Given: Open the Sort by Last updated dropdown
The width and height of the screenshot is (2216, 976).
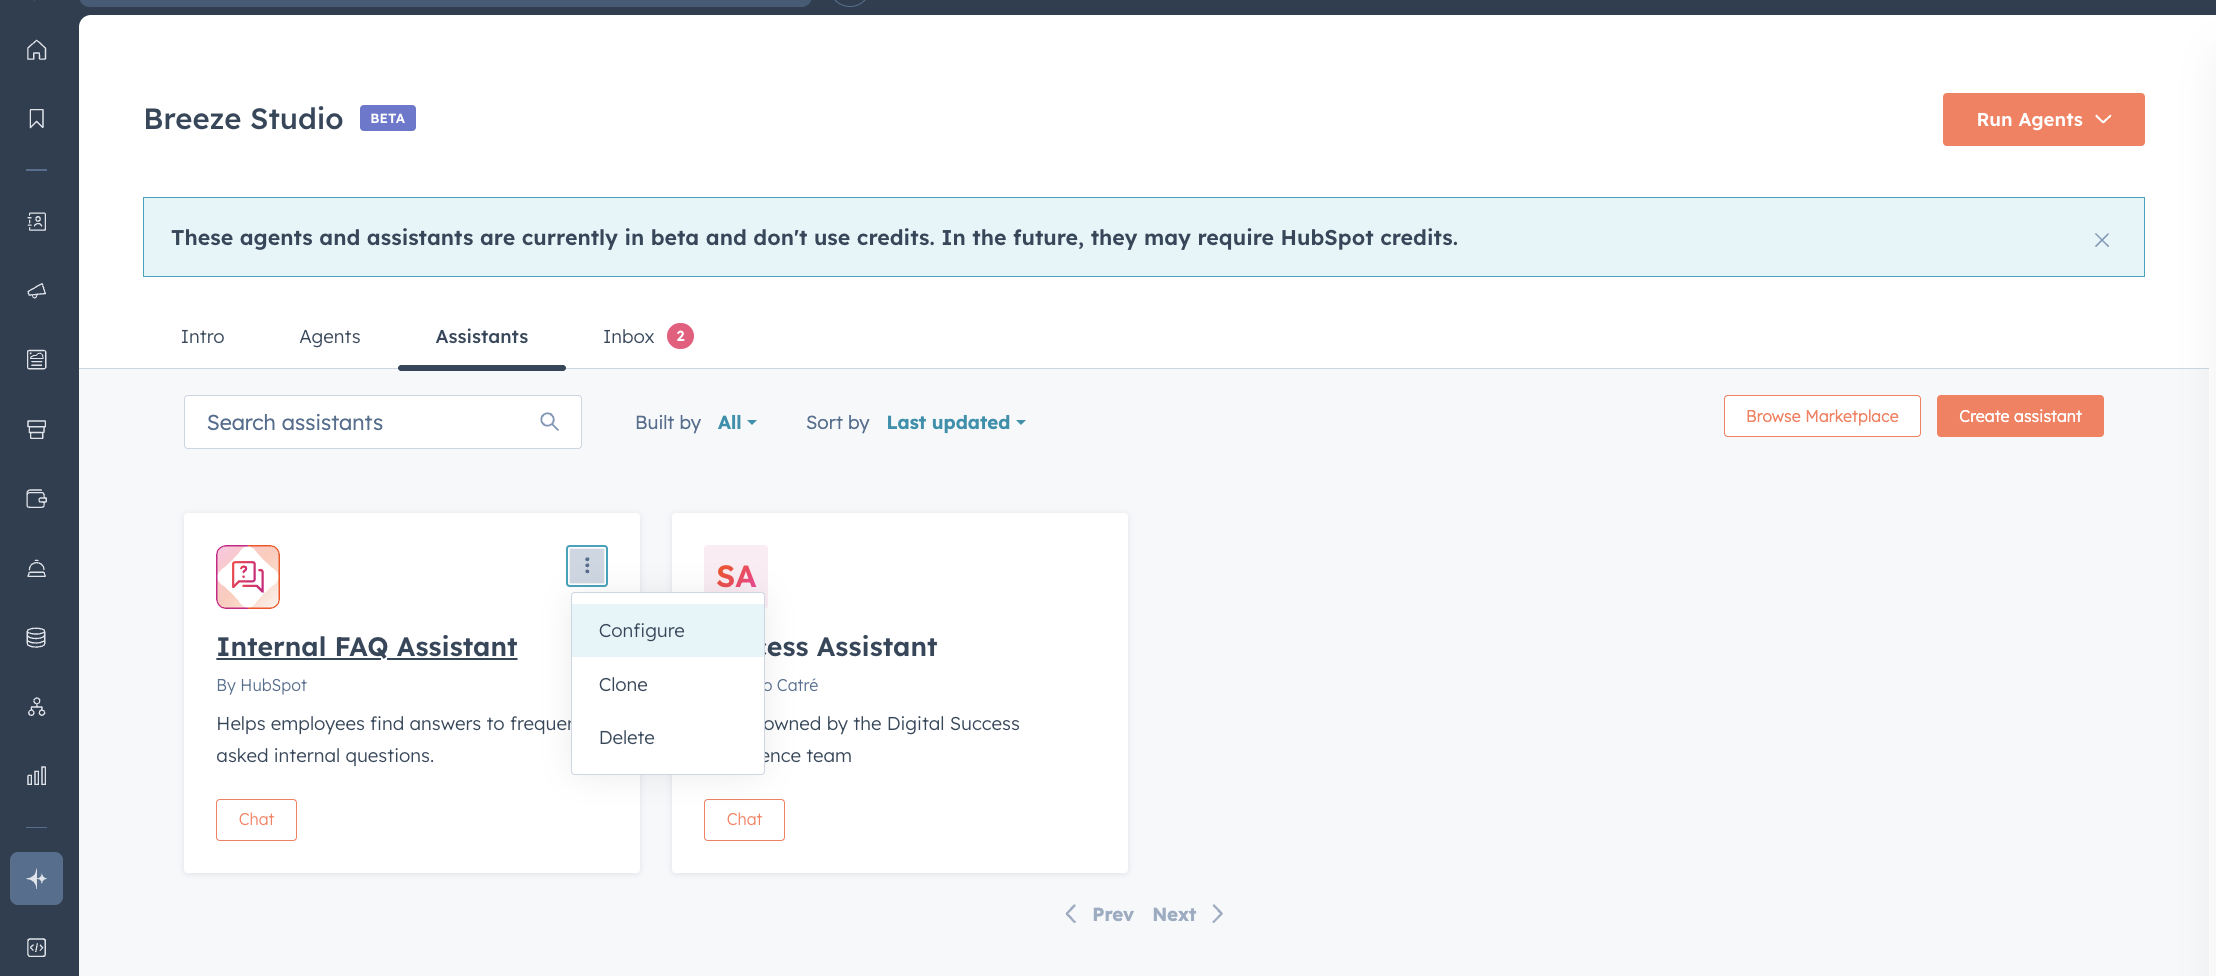Looking at the screenshot, I should [956, 423].
